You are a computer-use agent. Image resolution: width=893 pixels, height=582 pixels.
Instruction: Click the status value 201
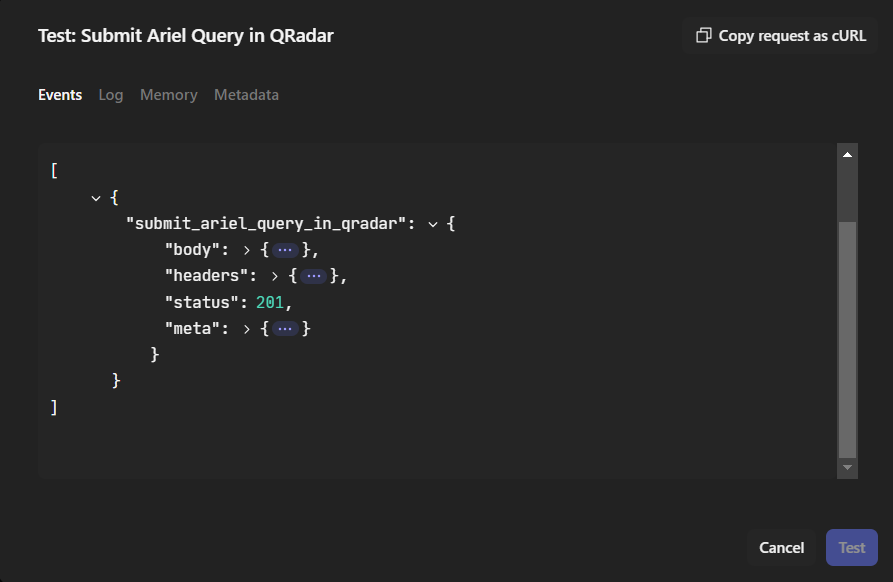pos(270,302)
